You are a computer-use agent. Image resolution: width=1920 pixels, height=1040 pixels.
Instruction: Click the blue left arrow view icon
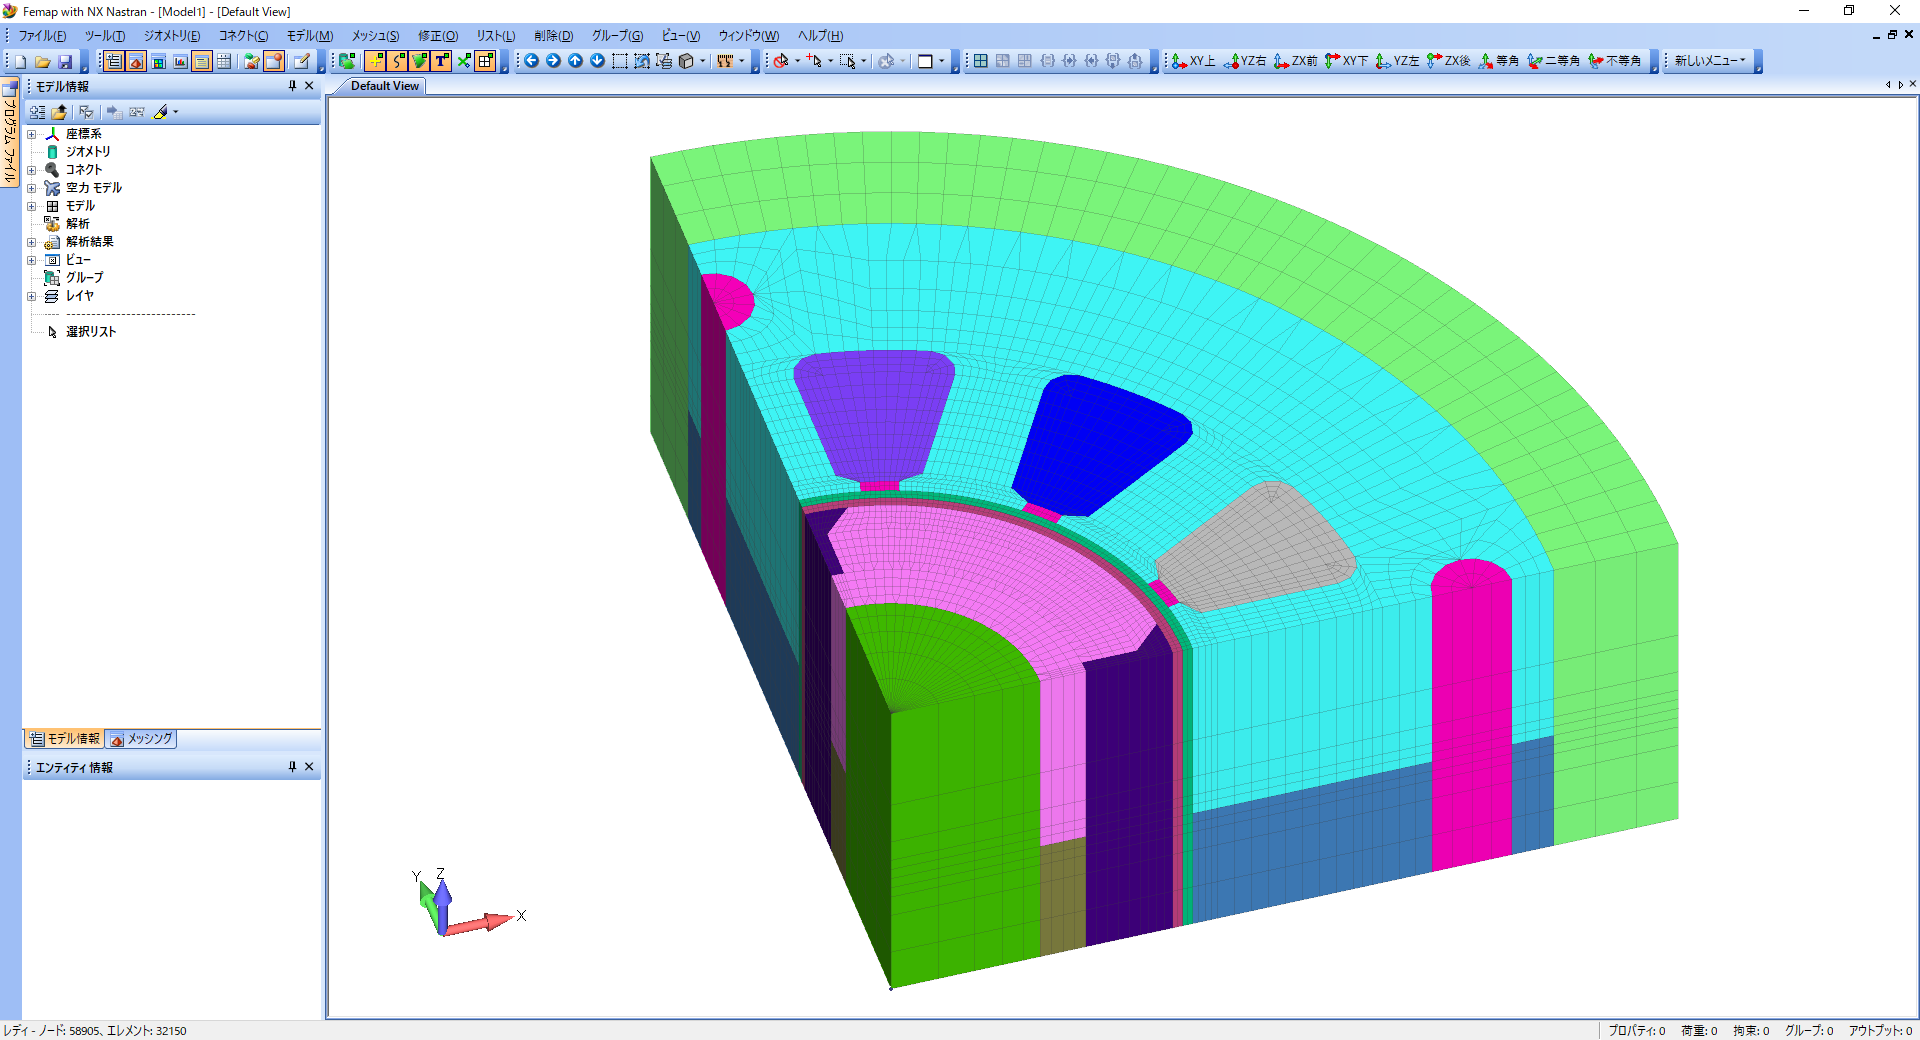coord(531,61)
